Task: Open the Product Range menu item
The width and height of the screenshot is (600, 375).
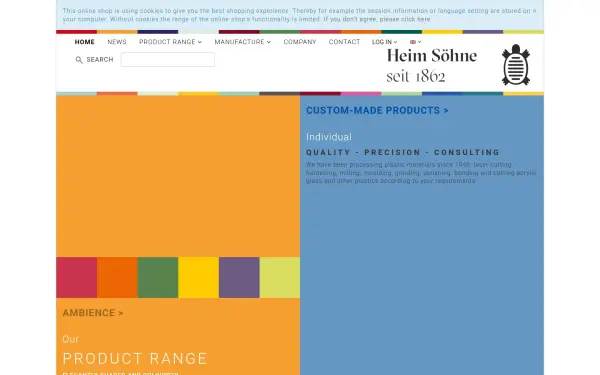Action: click(167, 42)
